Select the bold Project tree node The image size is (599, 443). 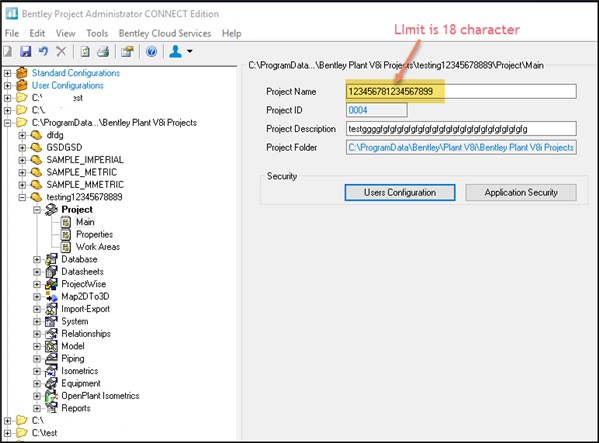point(77,210)
